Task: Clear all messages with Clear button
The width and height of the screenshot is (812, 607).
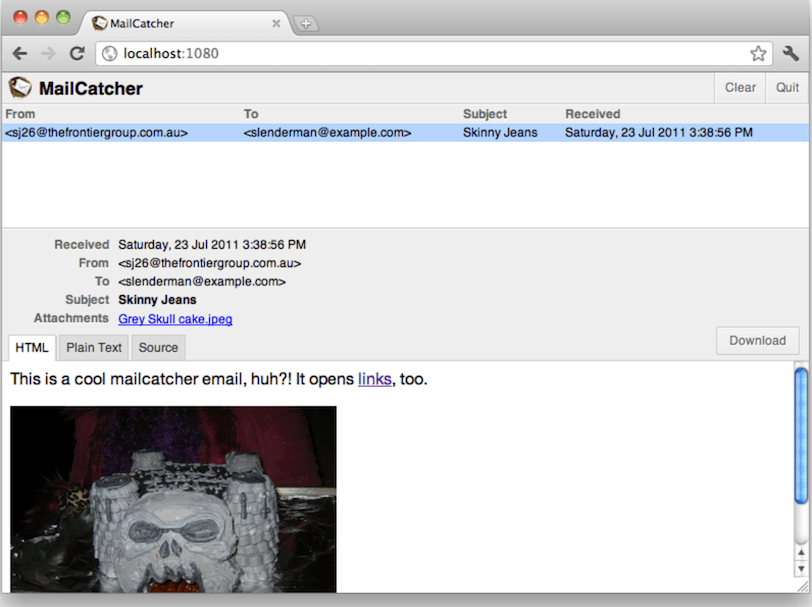Action: point(740,88)
